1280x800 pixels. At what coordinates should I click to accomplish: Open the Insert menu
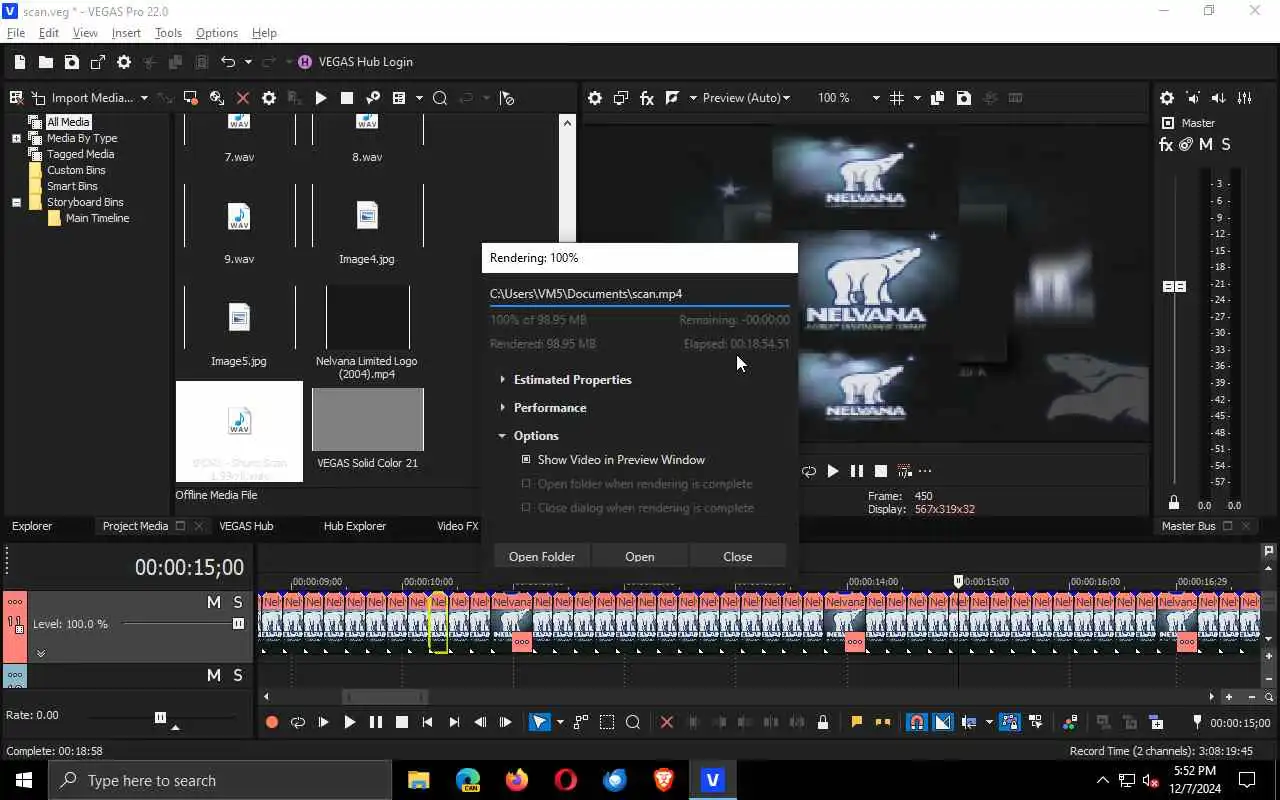coord(126,33)
